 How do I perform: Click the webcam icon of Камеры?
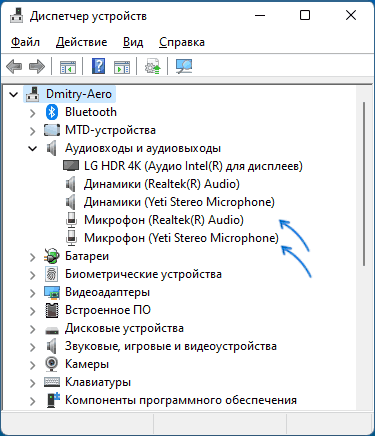point(51,364)
